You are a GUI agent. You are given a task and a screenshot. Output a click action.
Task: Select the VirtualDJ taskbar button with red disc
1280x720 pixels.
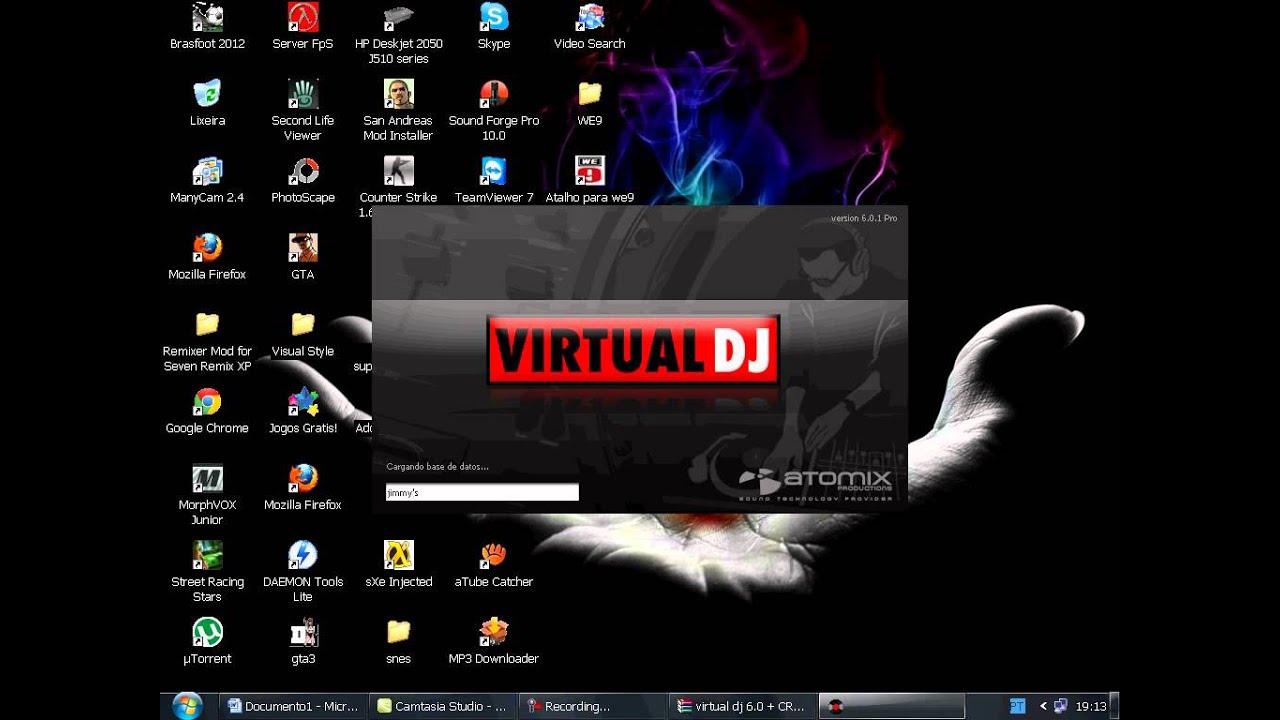pos(892,706)
